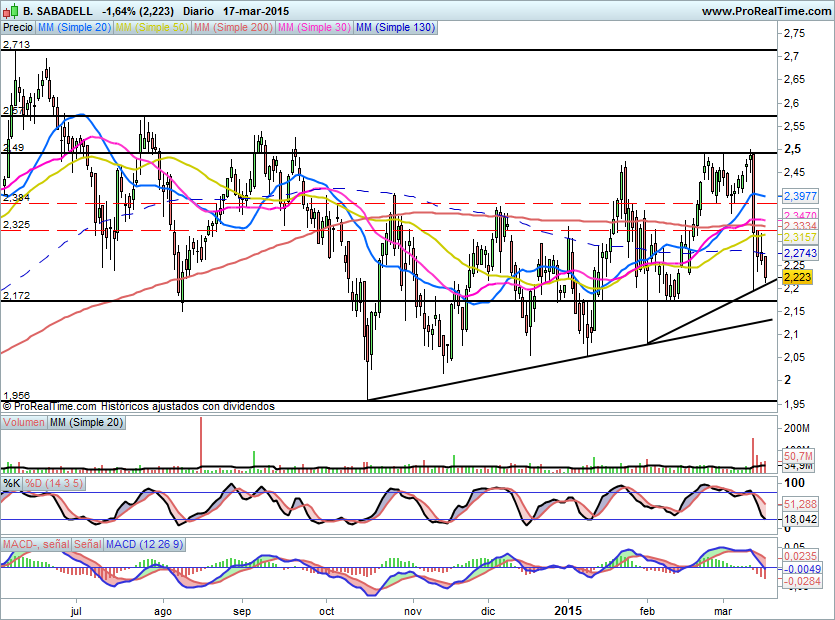Select the red MM (Simple 200) label
This screenshot has width=835, height=620.
[233, 27]
